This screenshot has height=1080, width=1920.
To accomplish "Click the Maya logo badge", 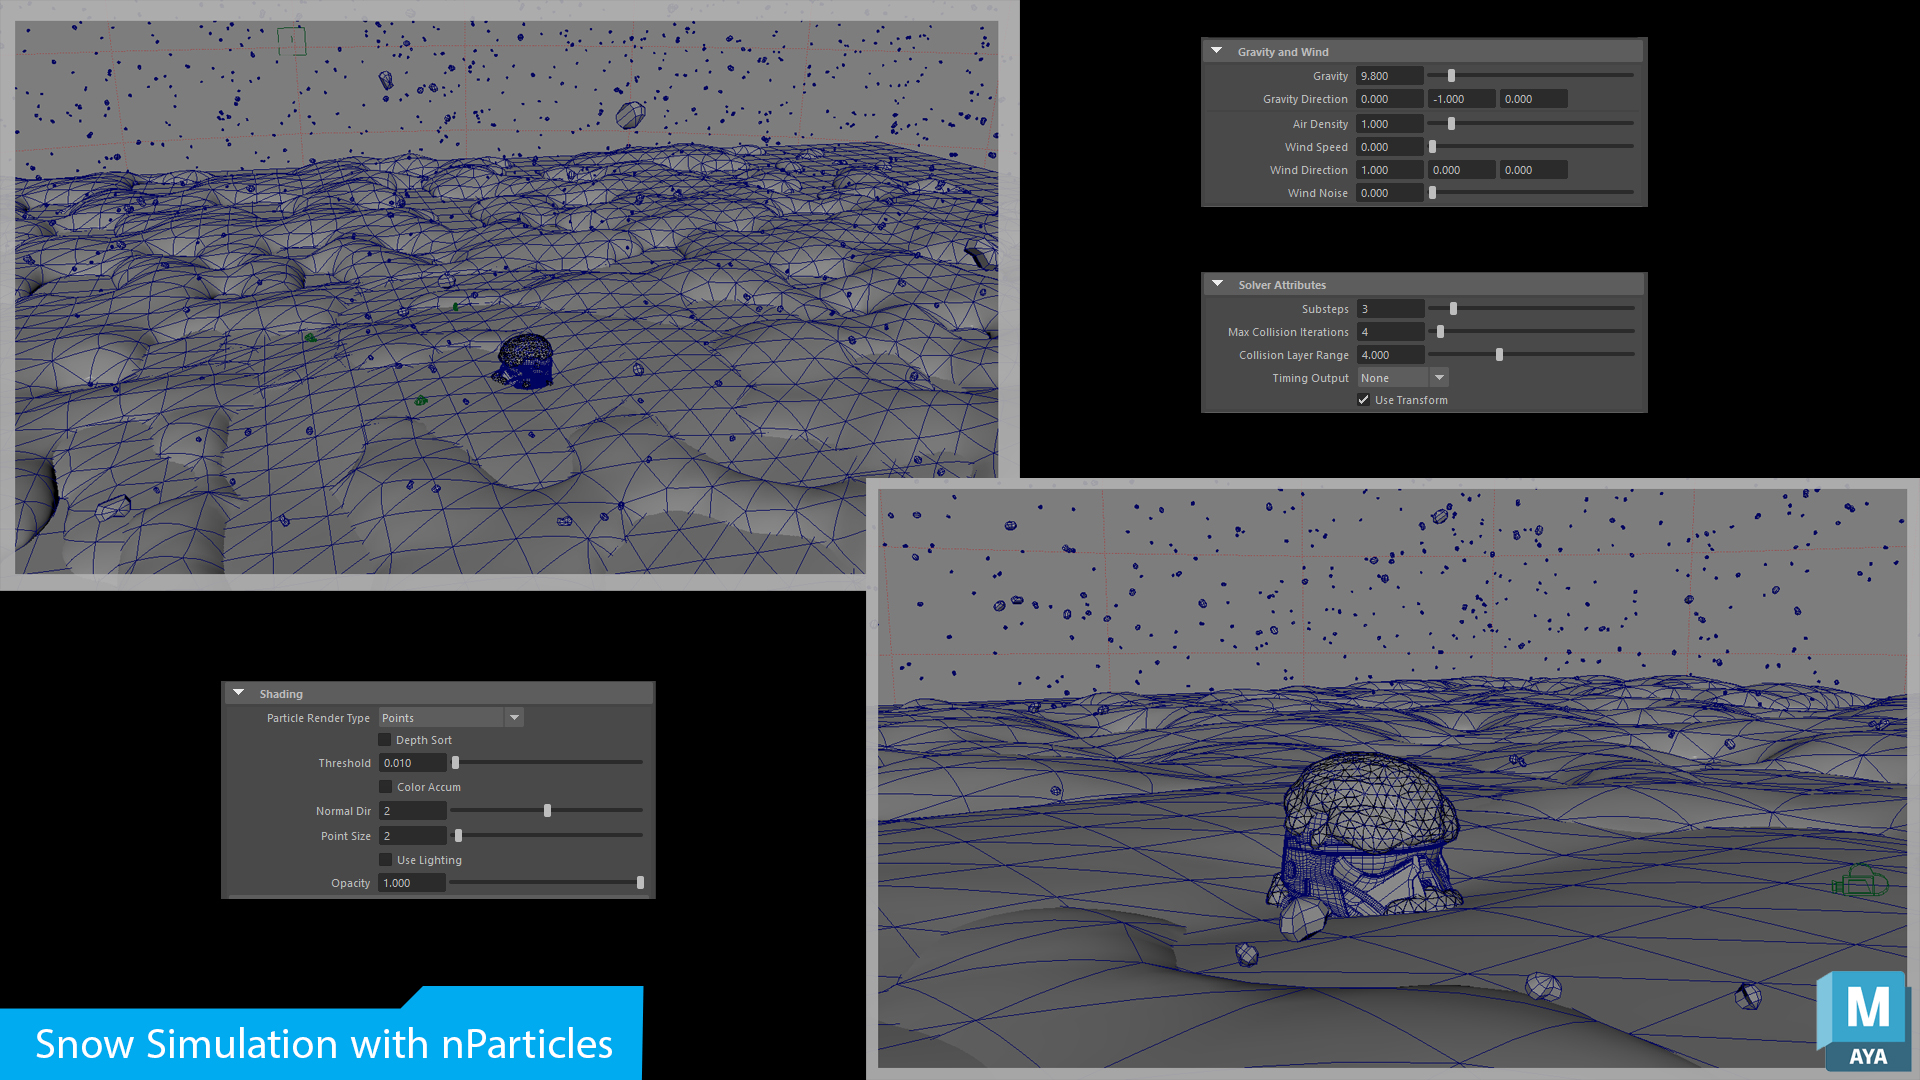I will click(1864, 1022).
